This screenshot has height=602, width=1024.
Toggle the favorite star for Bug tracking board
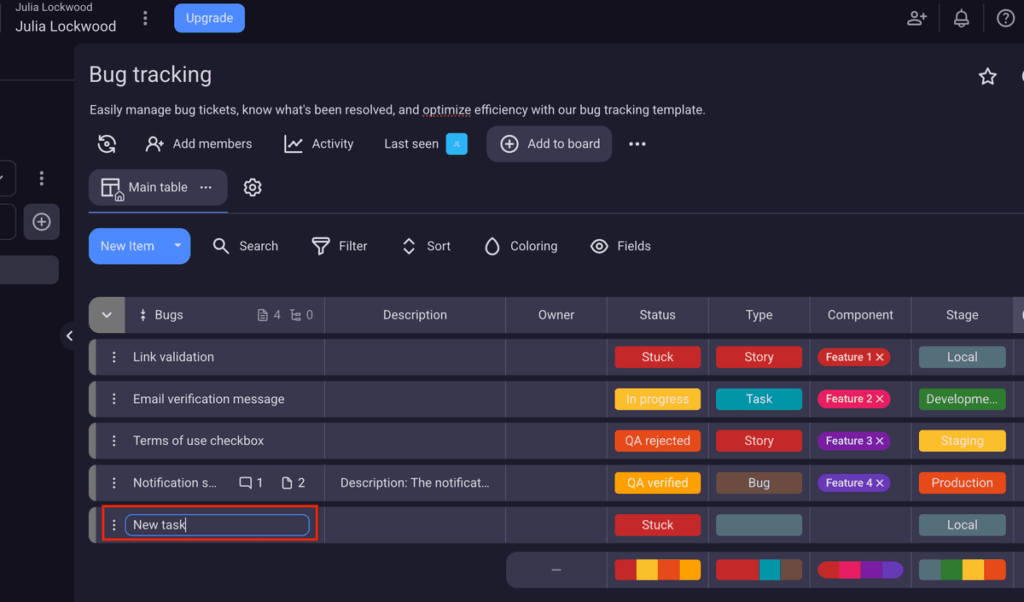coord(987,75)
